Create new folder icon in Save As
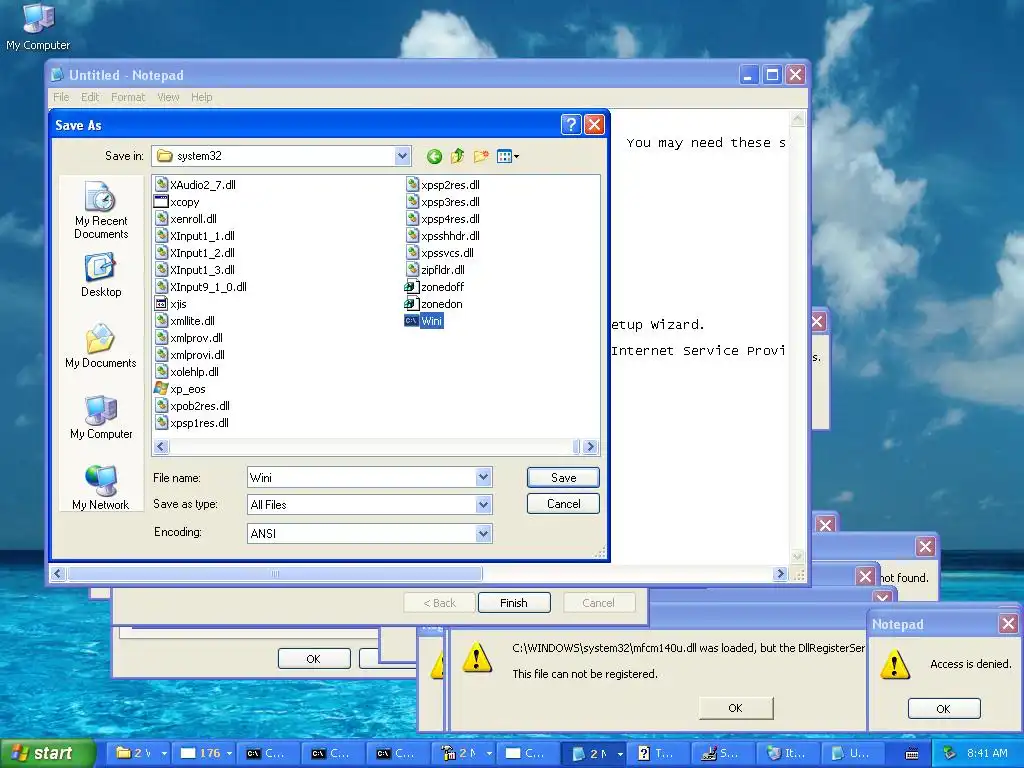Viewport: 1024px width, 768px height. (x=481, y=156)
